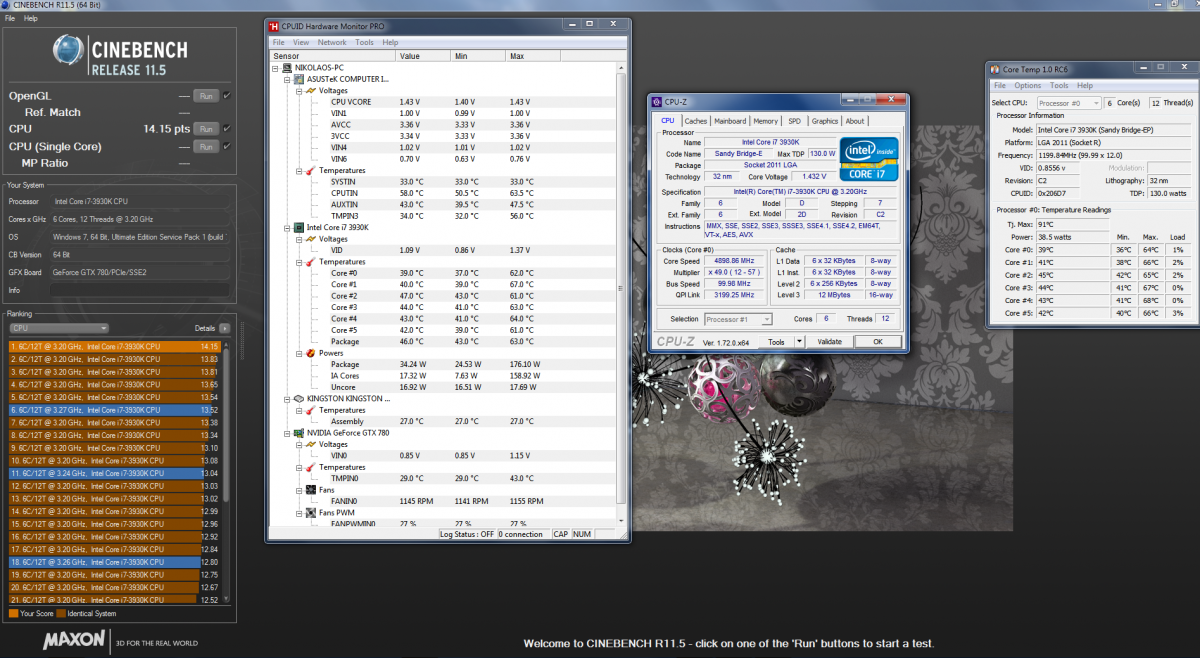Collapse the ASUSTeK COMPUTER node
The height and width of the screenshot is (658, 1200).
click(286, 79)
